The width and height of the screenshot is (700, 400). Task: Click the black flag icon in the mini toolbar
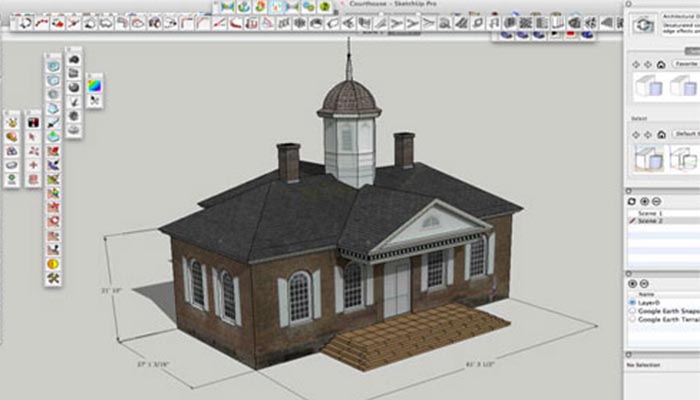click(x=555, y=35)
